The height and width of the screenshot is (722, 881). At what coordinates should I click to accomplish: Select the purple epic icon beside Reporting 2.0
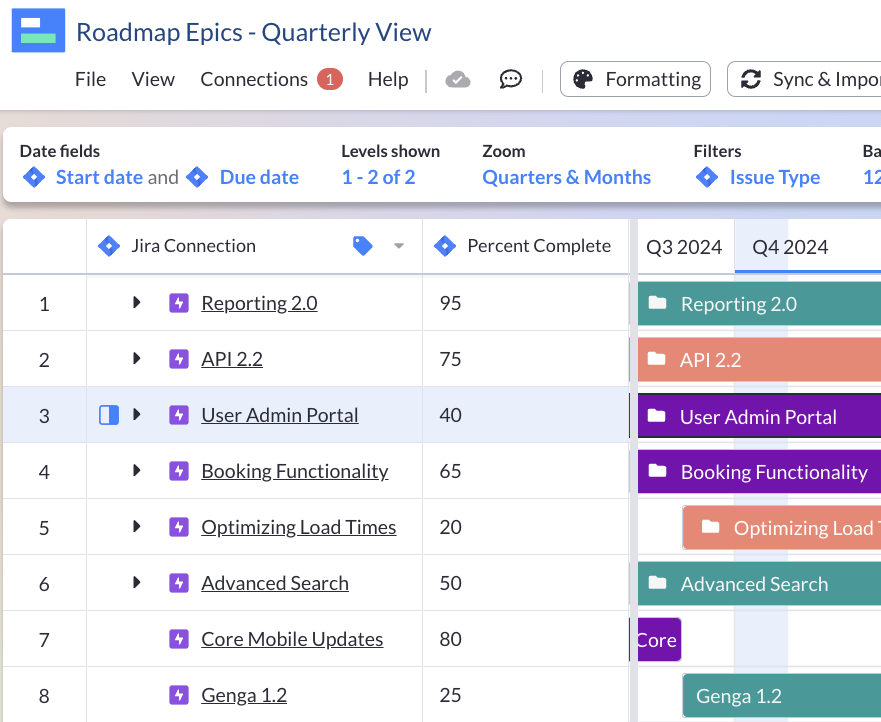[x=178, y=303]
